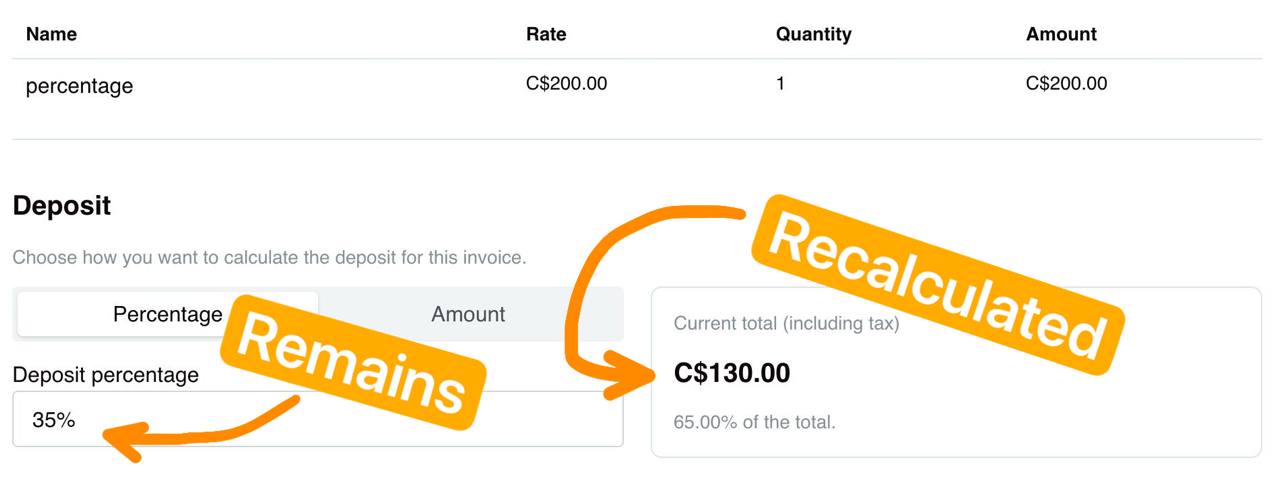
Task: Select the Percentage deposit tab
Action: pyautogui.click(x=167, y=314)
